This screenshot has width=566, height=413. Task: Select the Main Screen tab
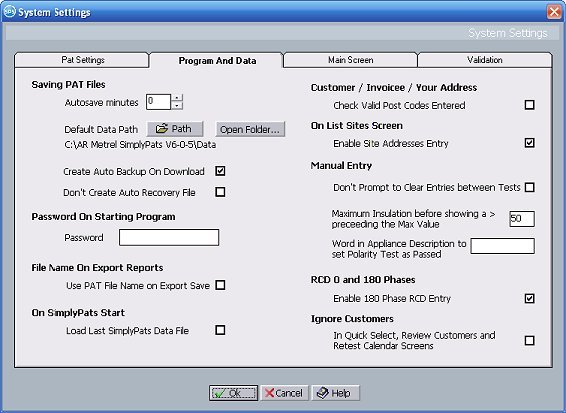point(351,60)
